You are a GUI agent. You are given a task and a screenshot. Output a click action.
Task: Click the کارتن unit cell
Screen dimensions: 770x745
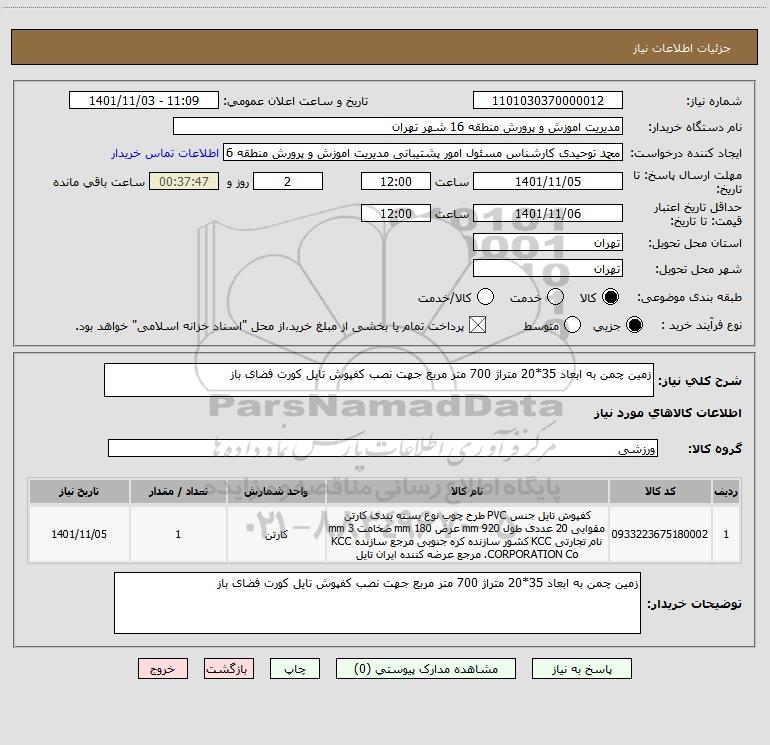click(x=276, y=534)
